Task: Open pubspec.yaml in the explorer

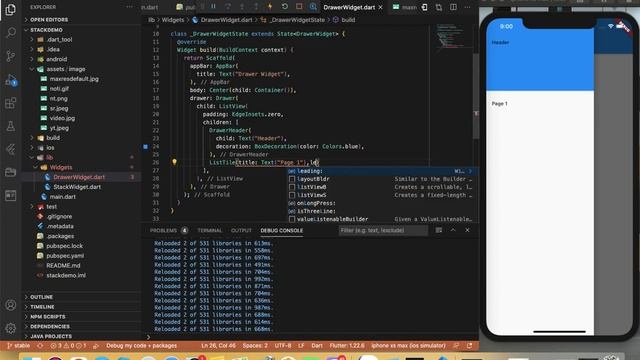Action: coord(65,256)
